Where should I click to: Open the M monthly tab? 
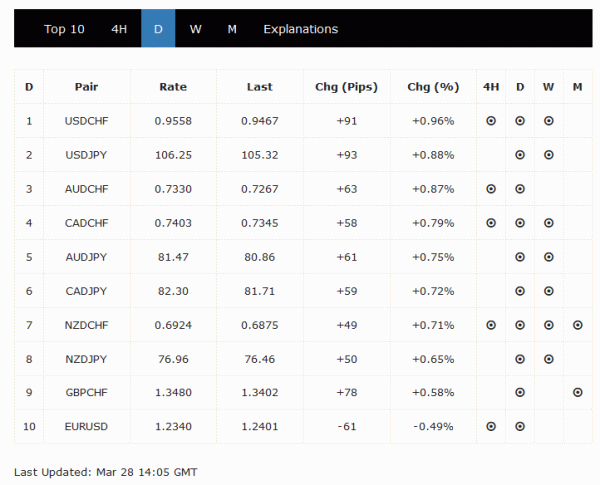232,29
